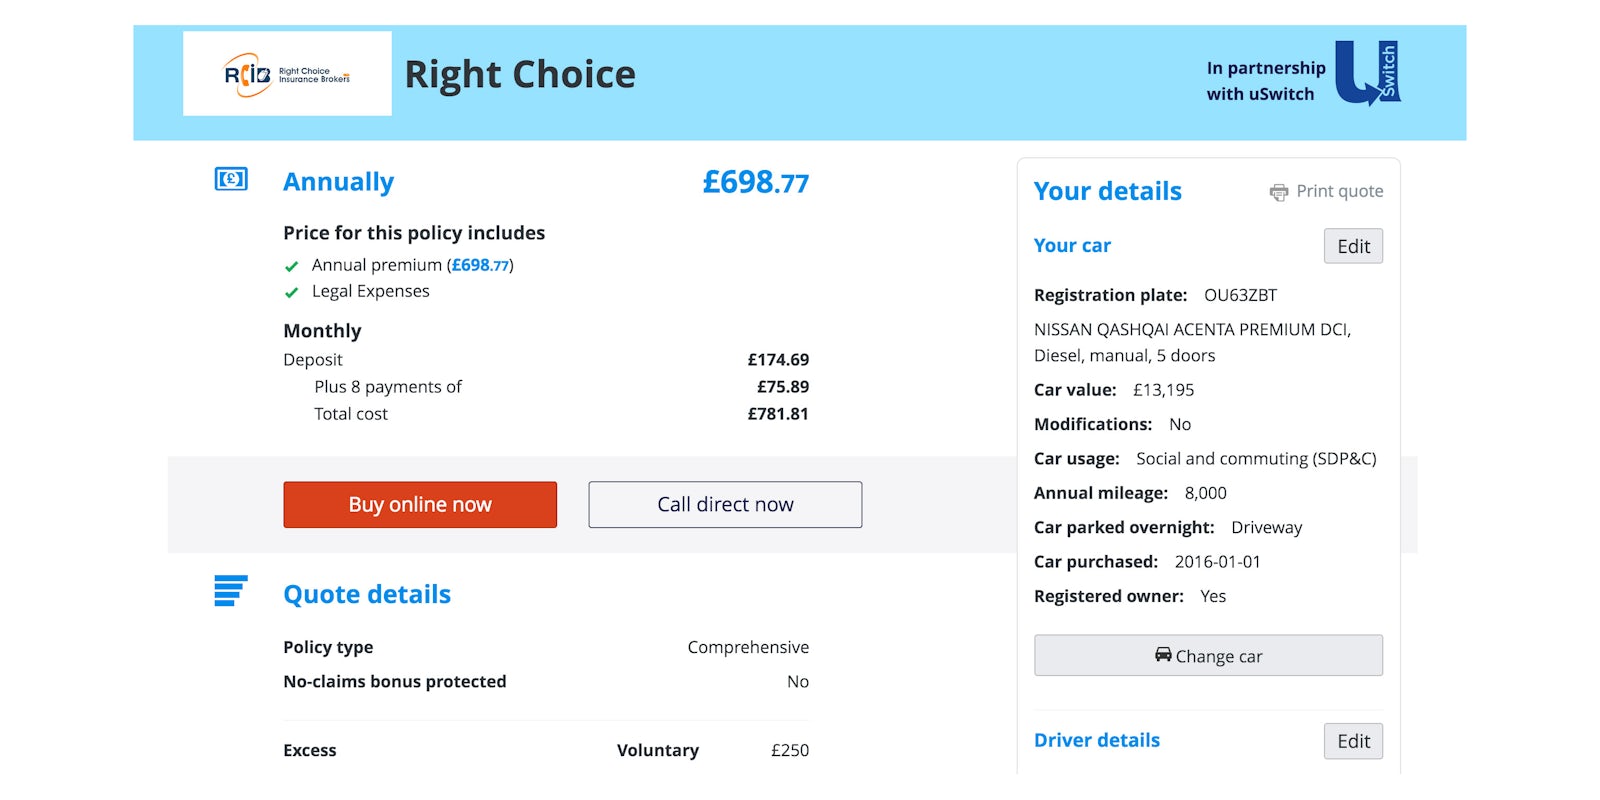
Task: Edit Your car details
Action: click(1353, 246)
